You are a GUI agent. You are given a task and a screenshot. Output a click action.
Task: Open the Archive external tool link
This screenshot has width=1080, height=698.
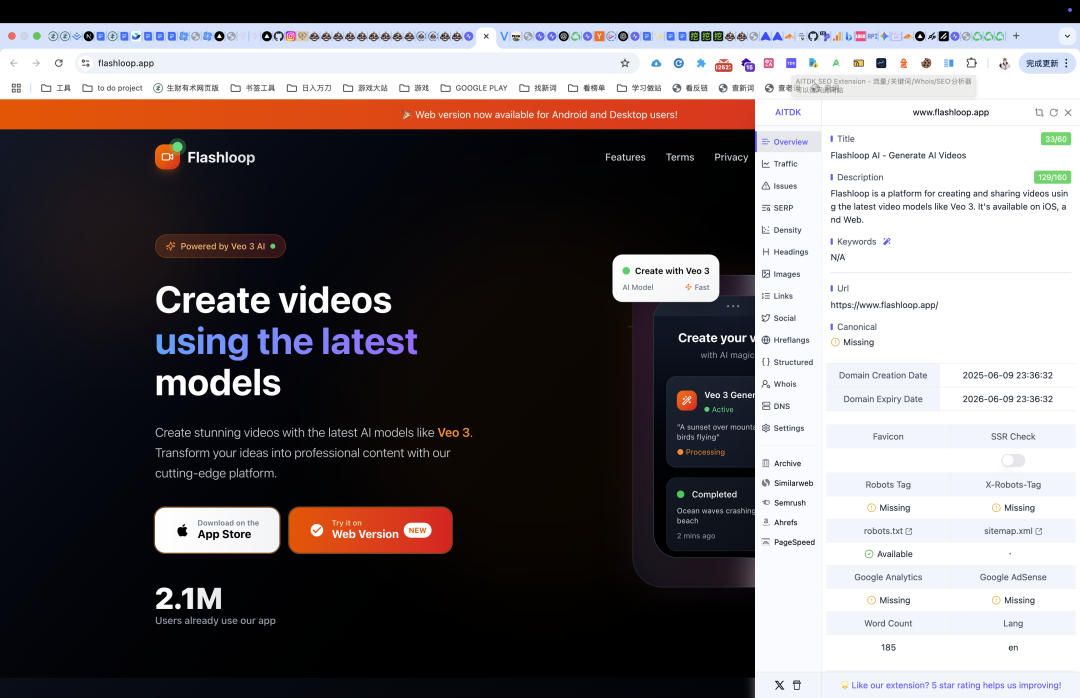point(788,464)
